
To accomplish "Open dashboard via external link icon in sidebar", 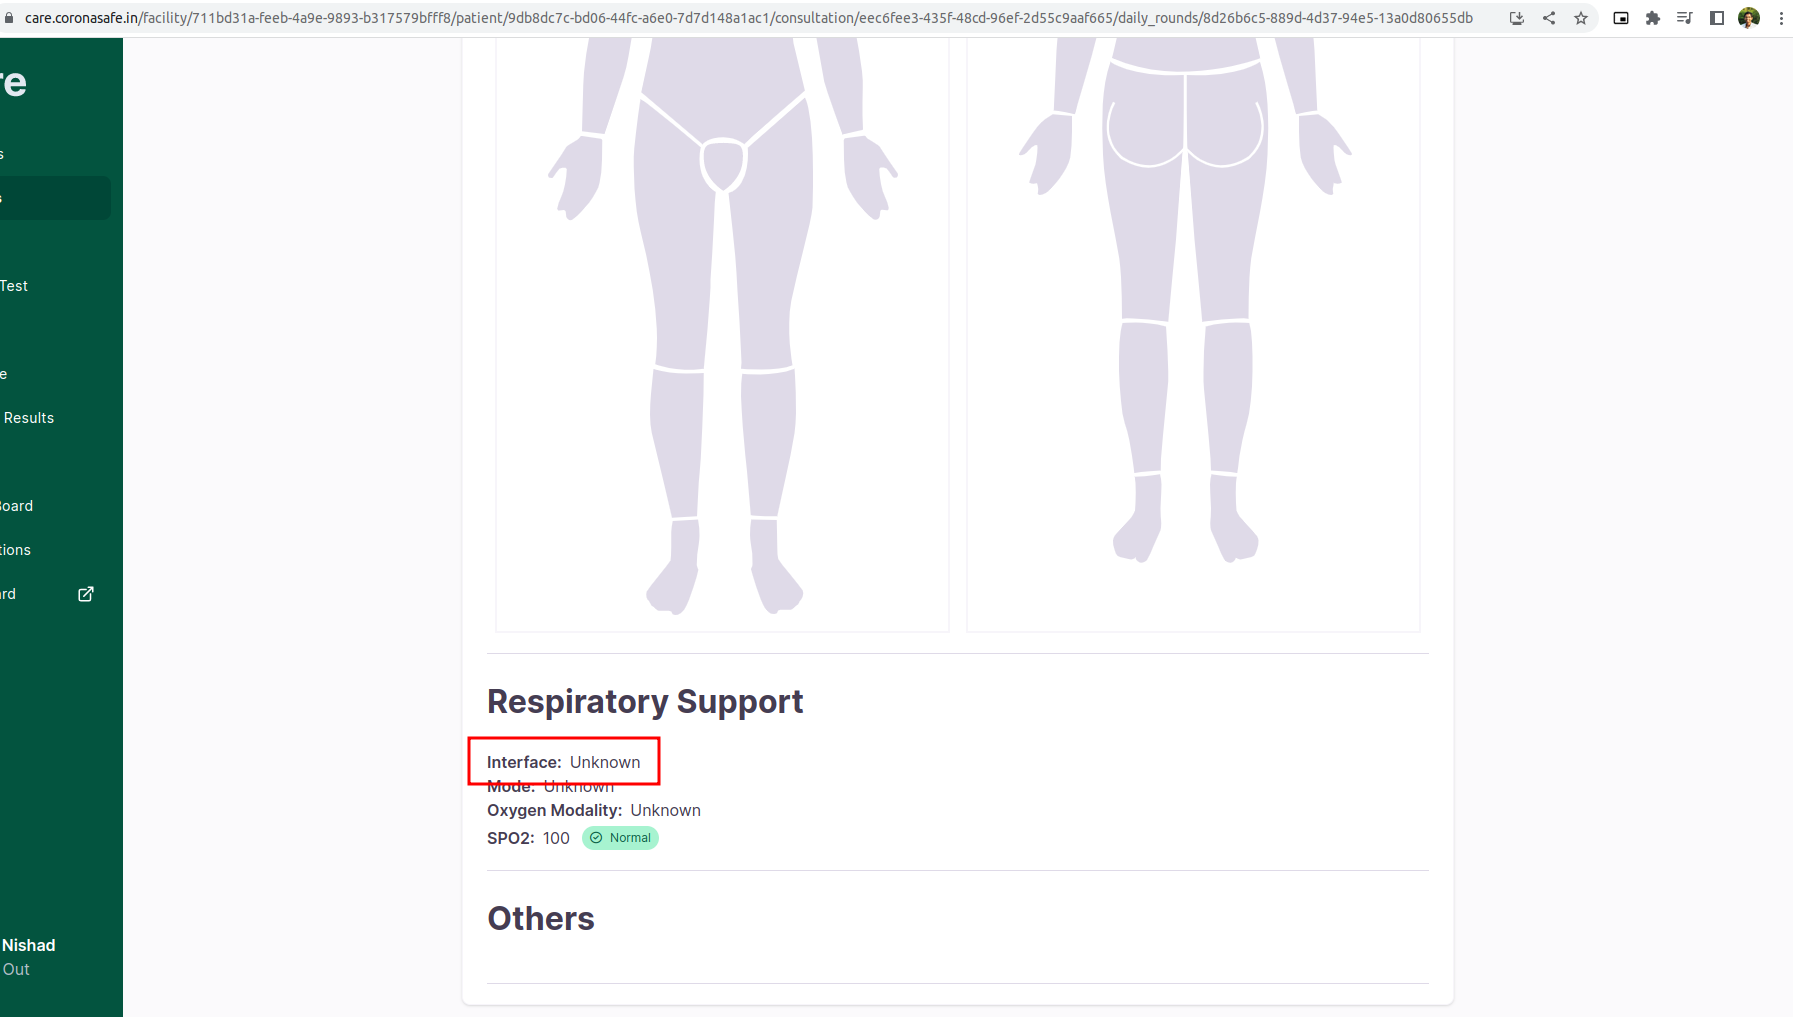I will (85, 593).
